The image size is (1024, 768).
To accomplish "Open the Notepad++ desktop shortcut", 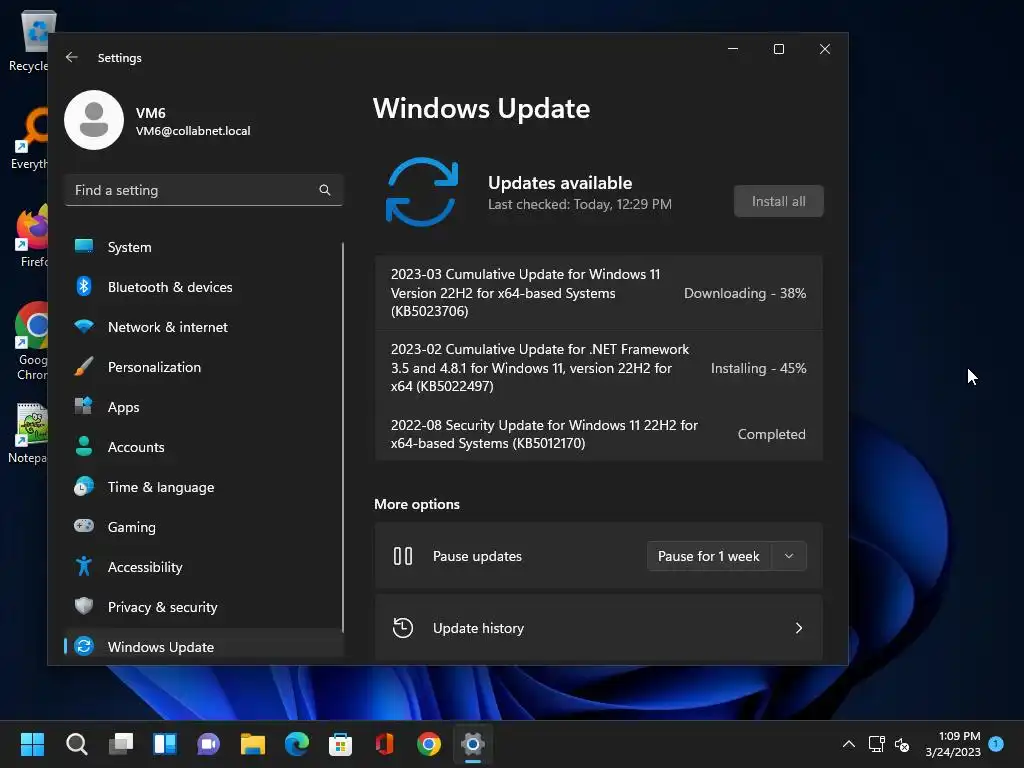I will (29, 434).
